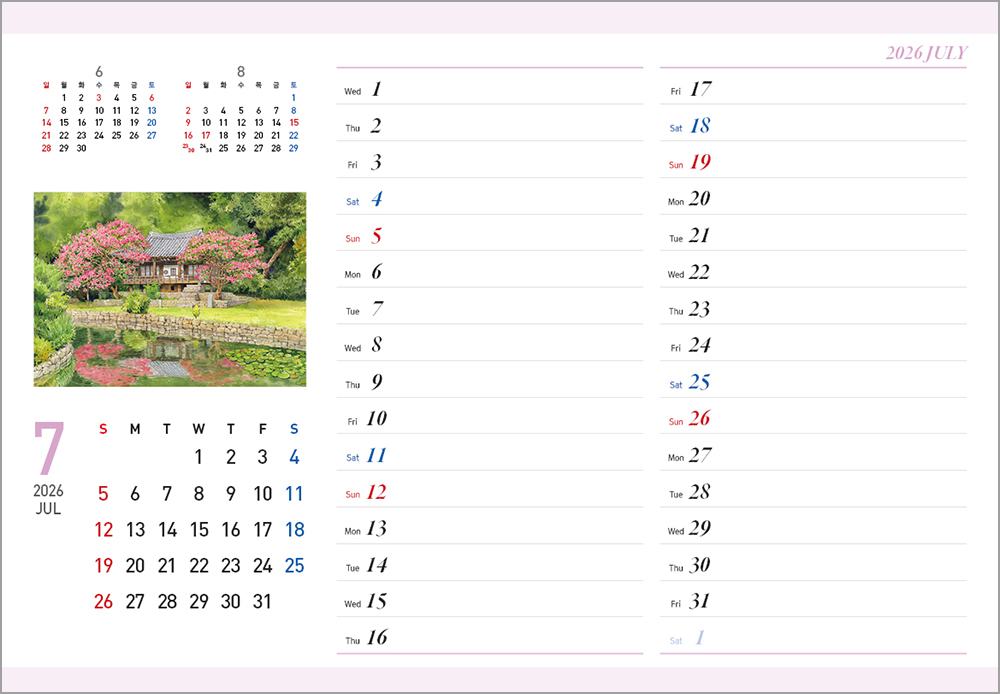Click the 2026 JULY header text
This screenshot has width=1000, height=694.
928,52
